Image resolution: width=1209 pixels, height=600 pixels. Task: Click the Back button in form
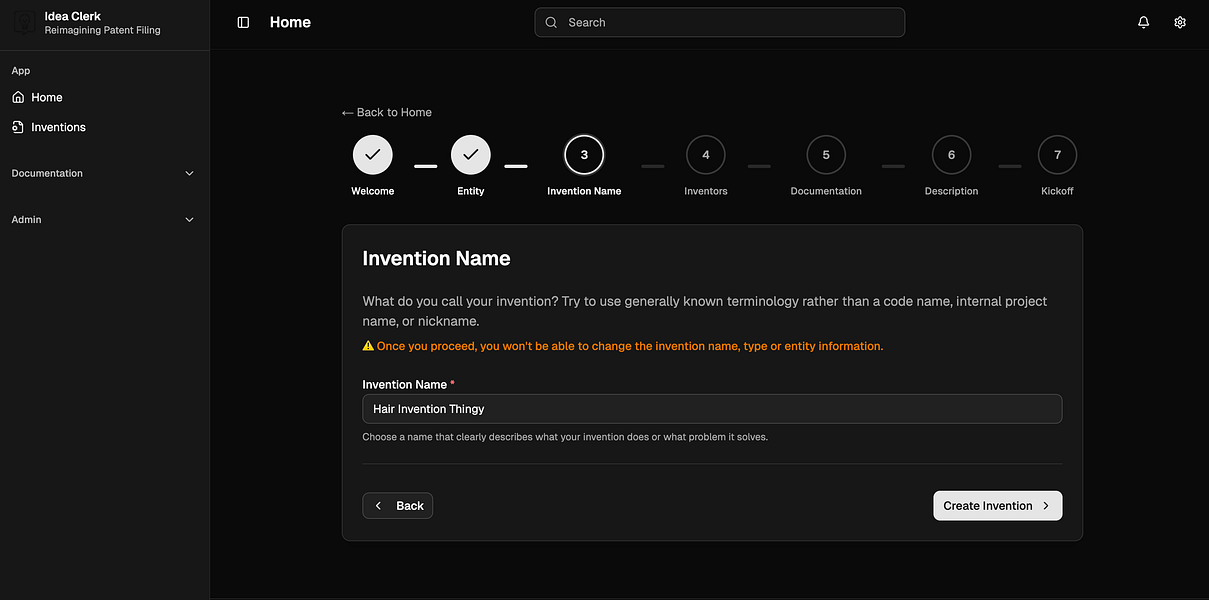pyautogui.click(x=398, y=505)
